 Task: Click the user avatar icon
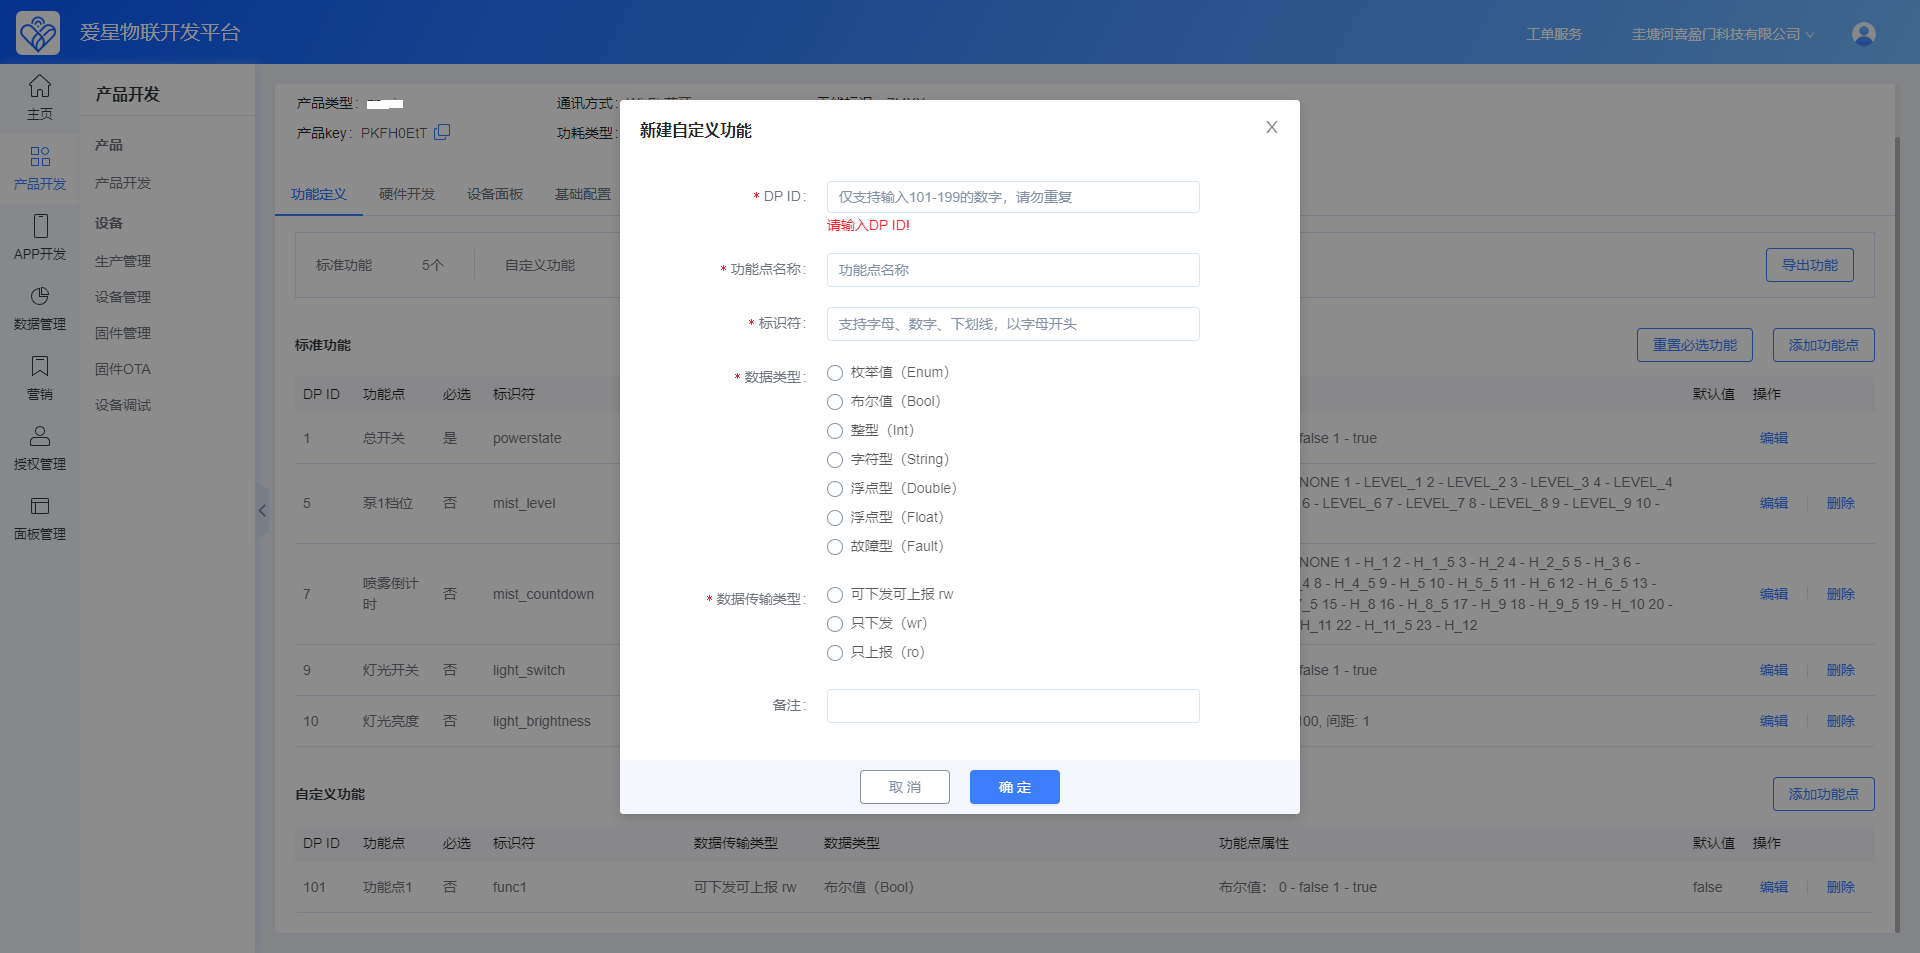coord(1863,34)
